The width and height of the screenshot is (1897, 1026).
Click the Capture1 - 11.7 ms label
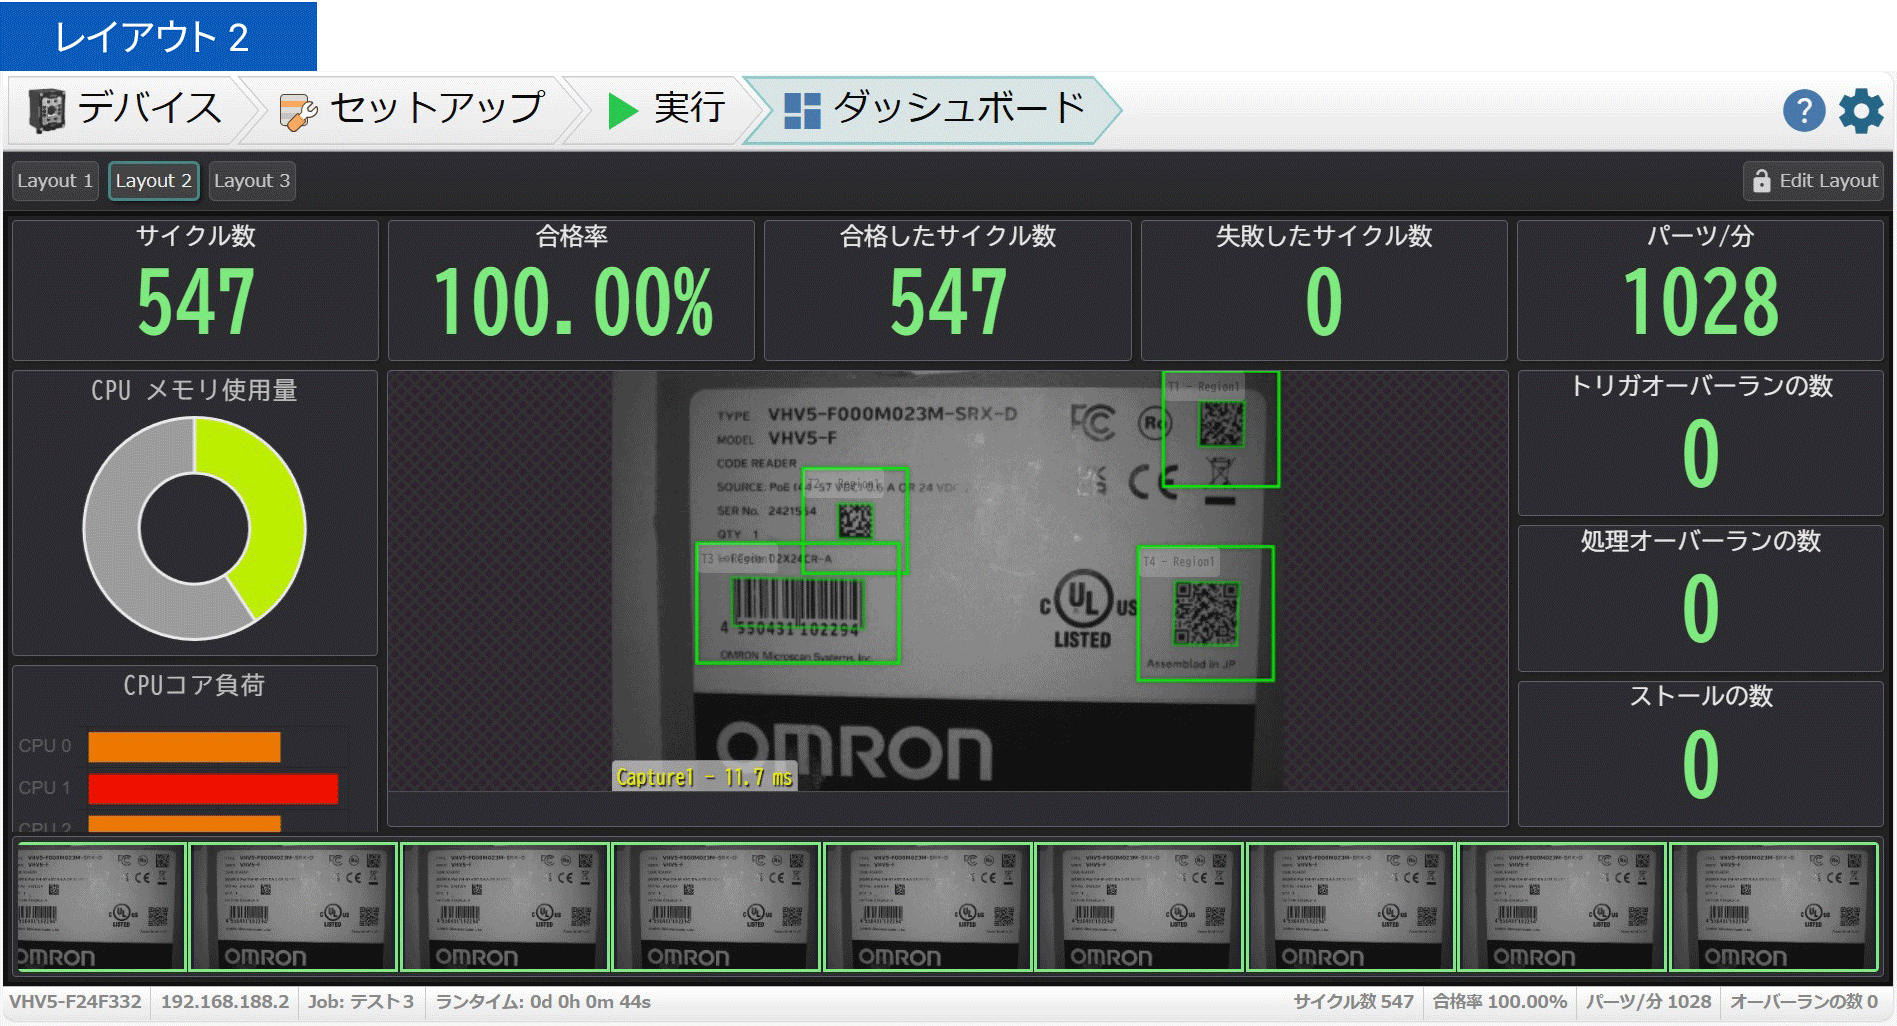704,777
